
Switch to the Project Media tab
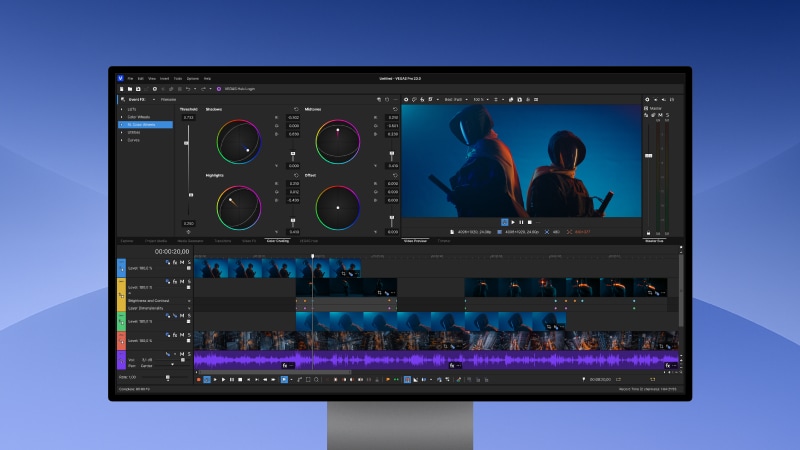[157, 241]
